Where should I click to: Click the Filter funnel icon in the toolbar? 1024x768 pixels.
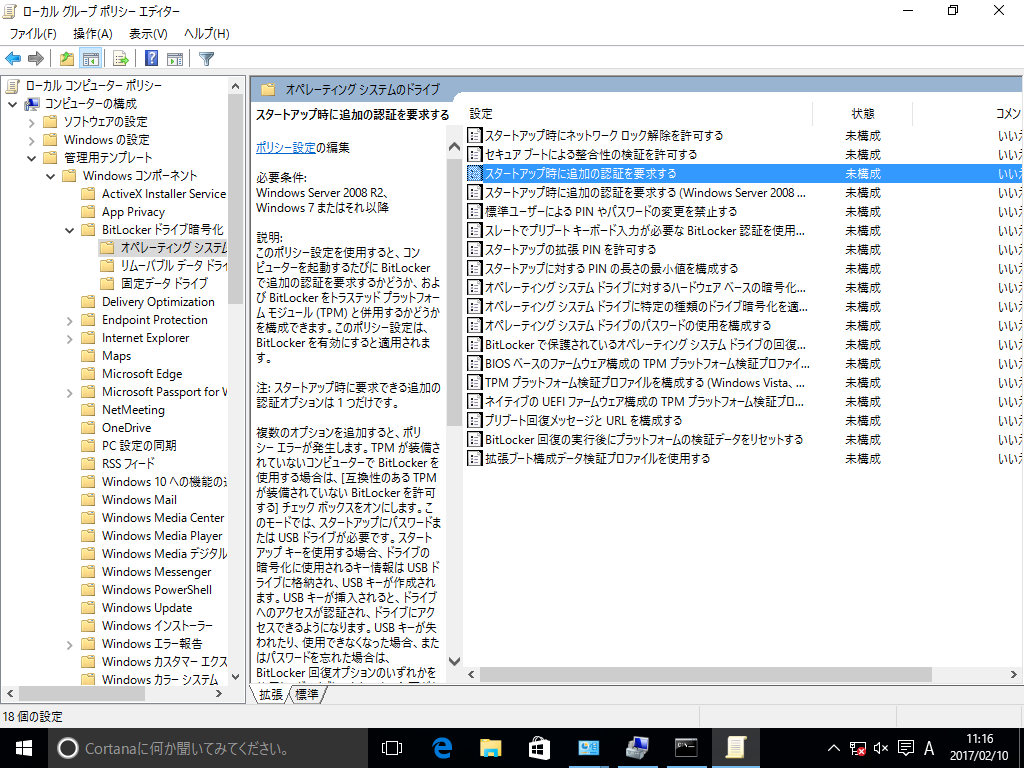tap(206, 59)
